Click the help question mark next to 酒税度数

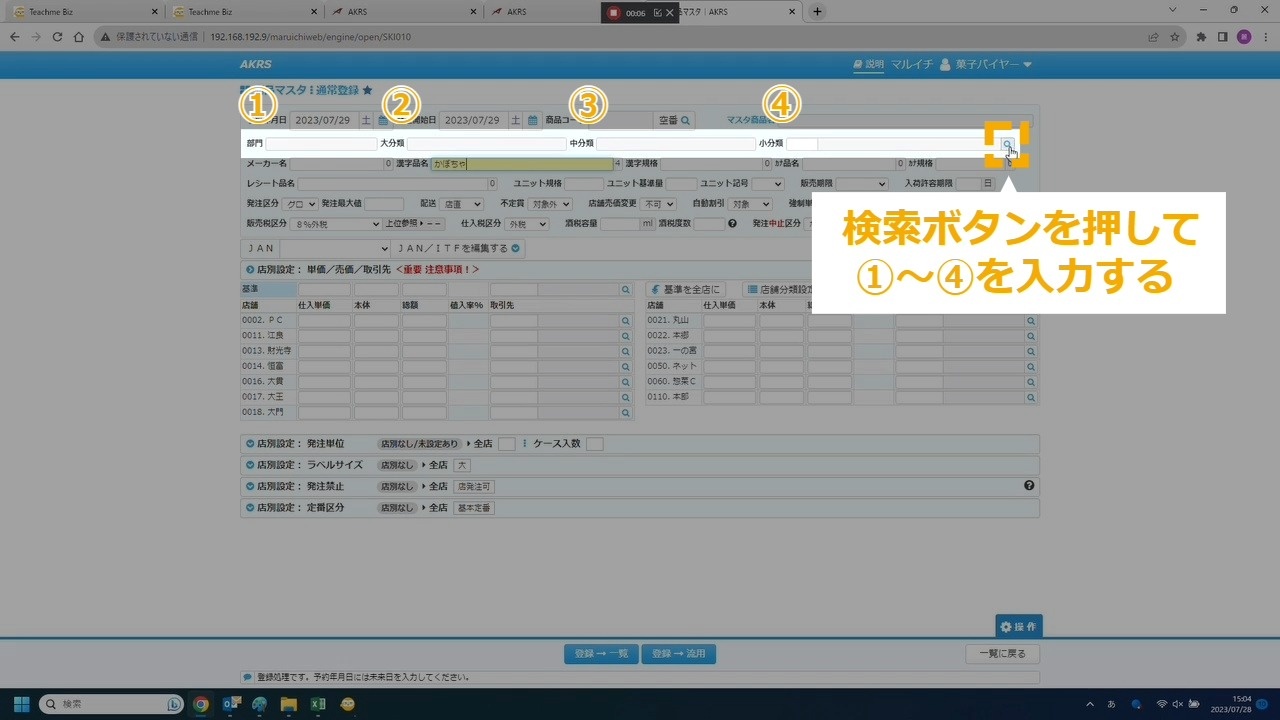pos(732,224)
